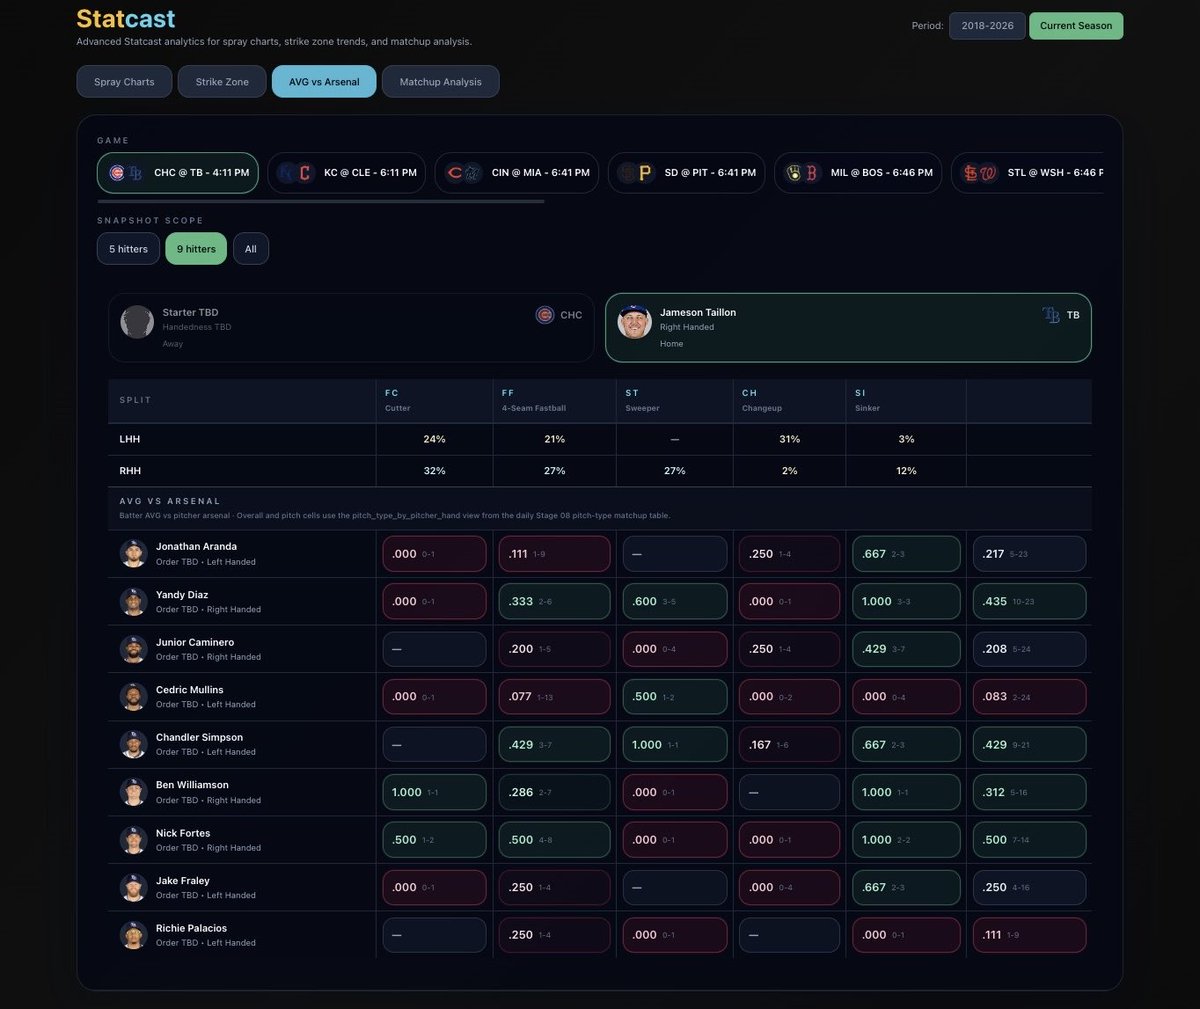The image size is (1200, 1009).
Task: Click the LHH split row label
Action: pos(130,439)
